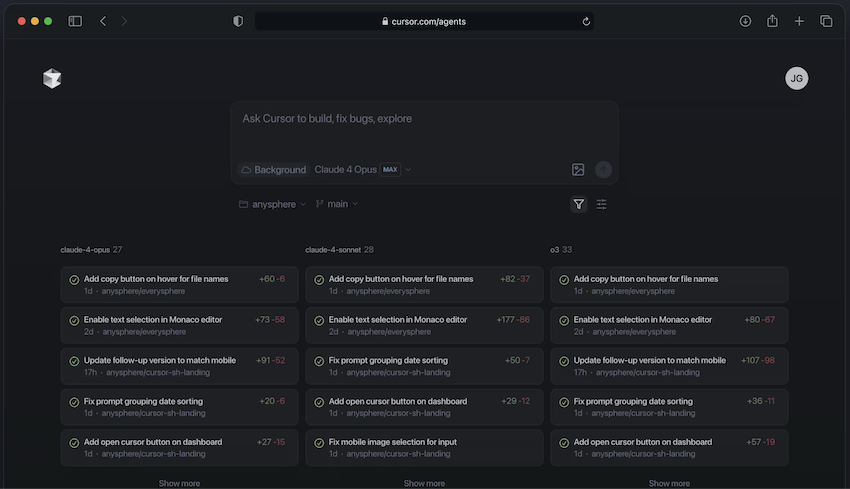Viewport: 850px width, 489px height.
Task: Click the folder icon beside anysphere
Action: (x=243, y=204)
